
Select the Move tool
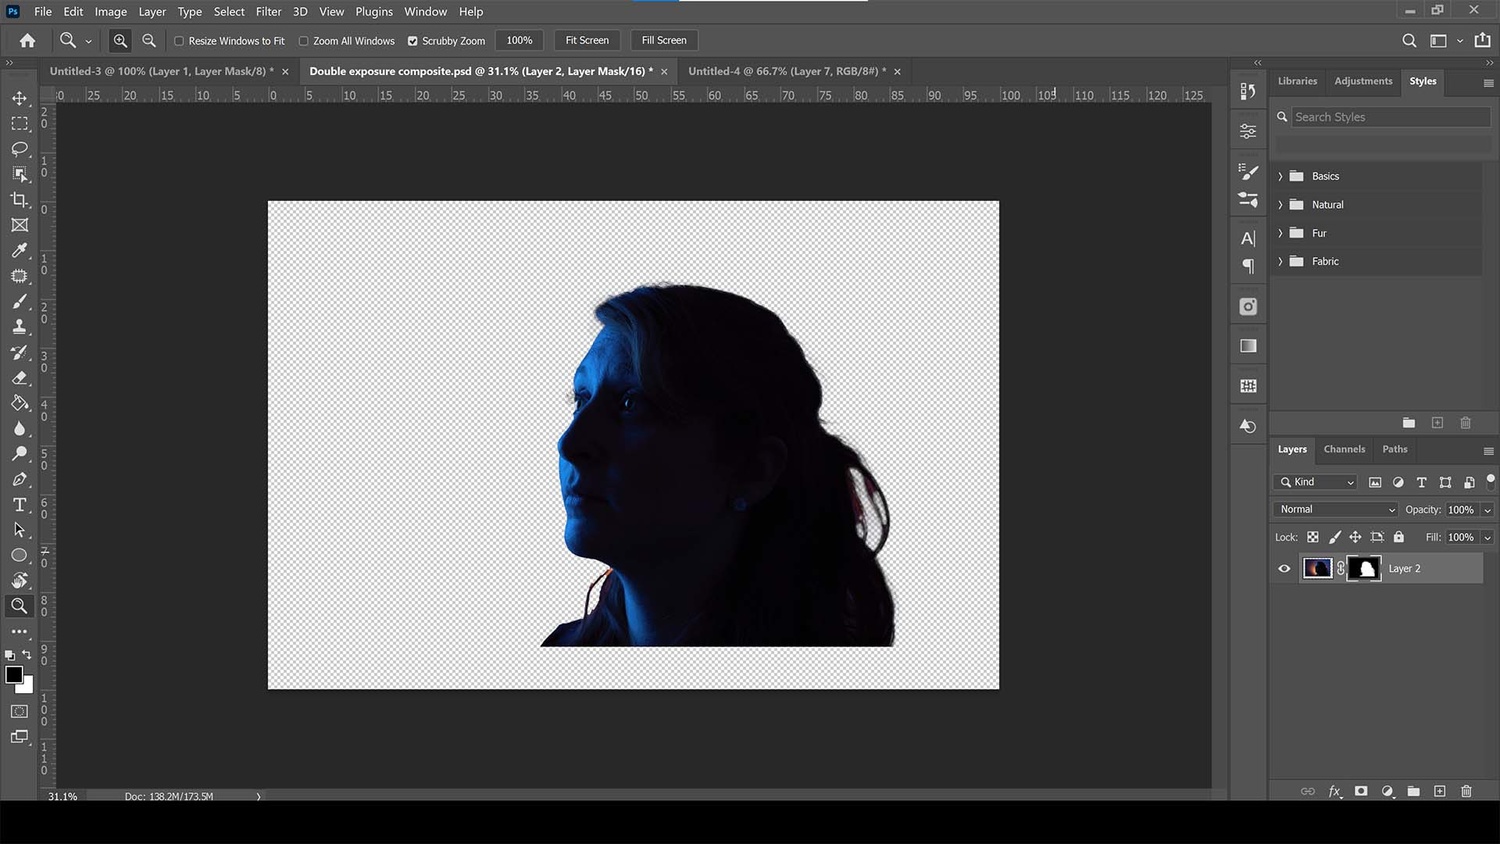19,98
